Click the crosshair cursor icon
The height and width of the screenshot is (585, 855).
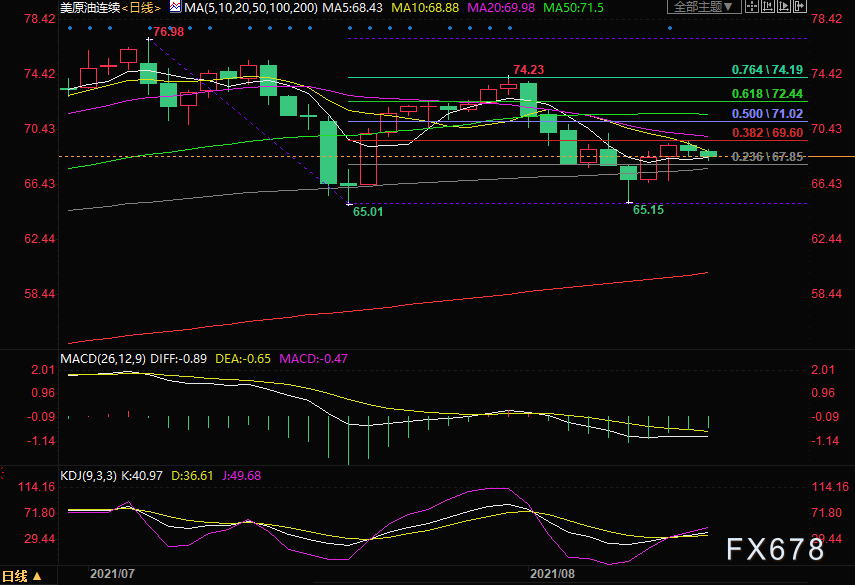[752, 7]
